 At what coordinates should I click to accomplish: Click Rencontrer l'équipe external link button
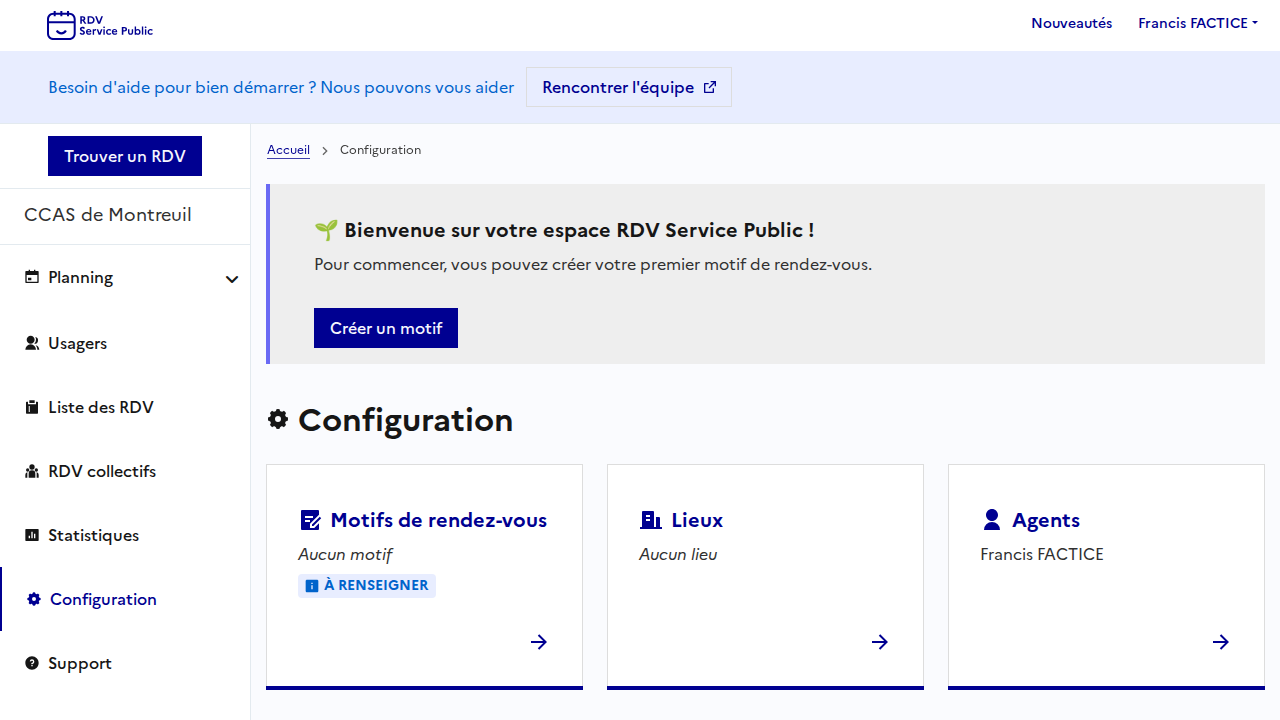coord(629,87)
